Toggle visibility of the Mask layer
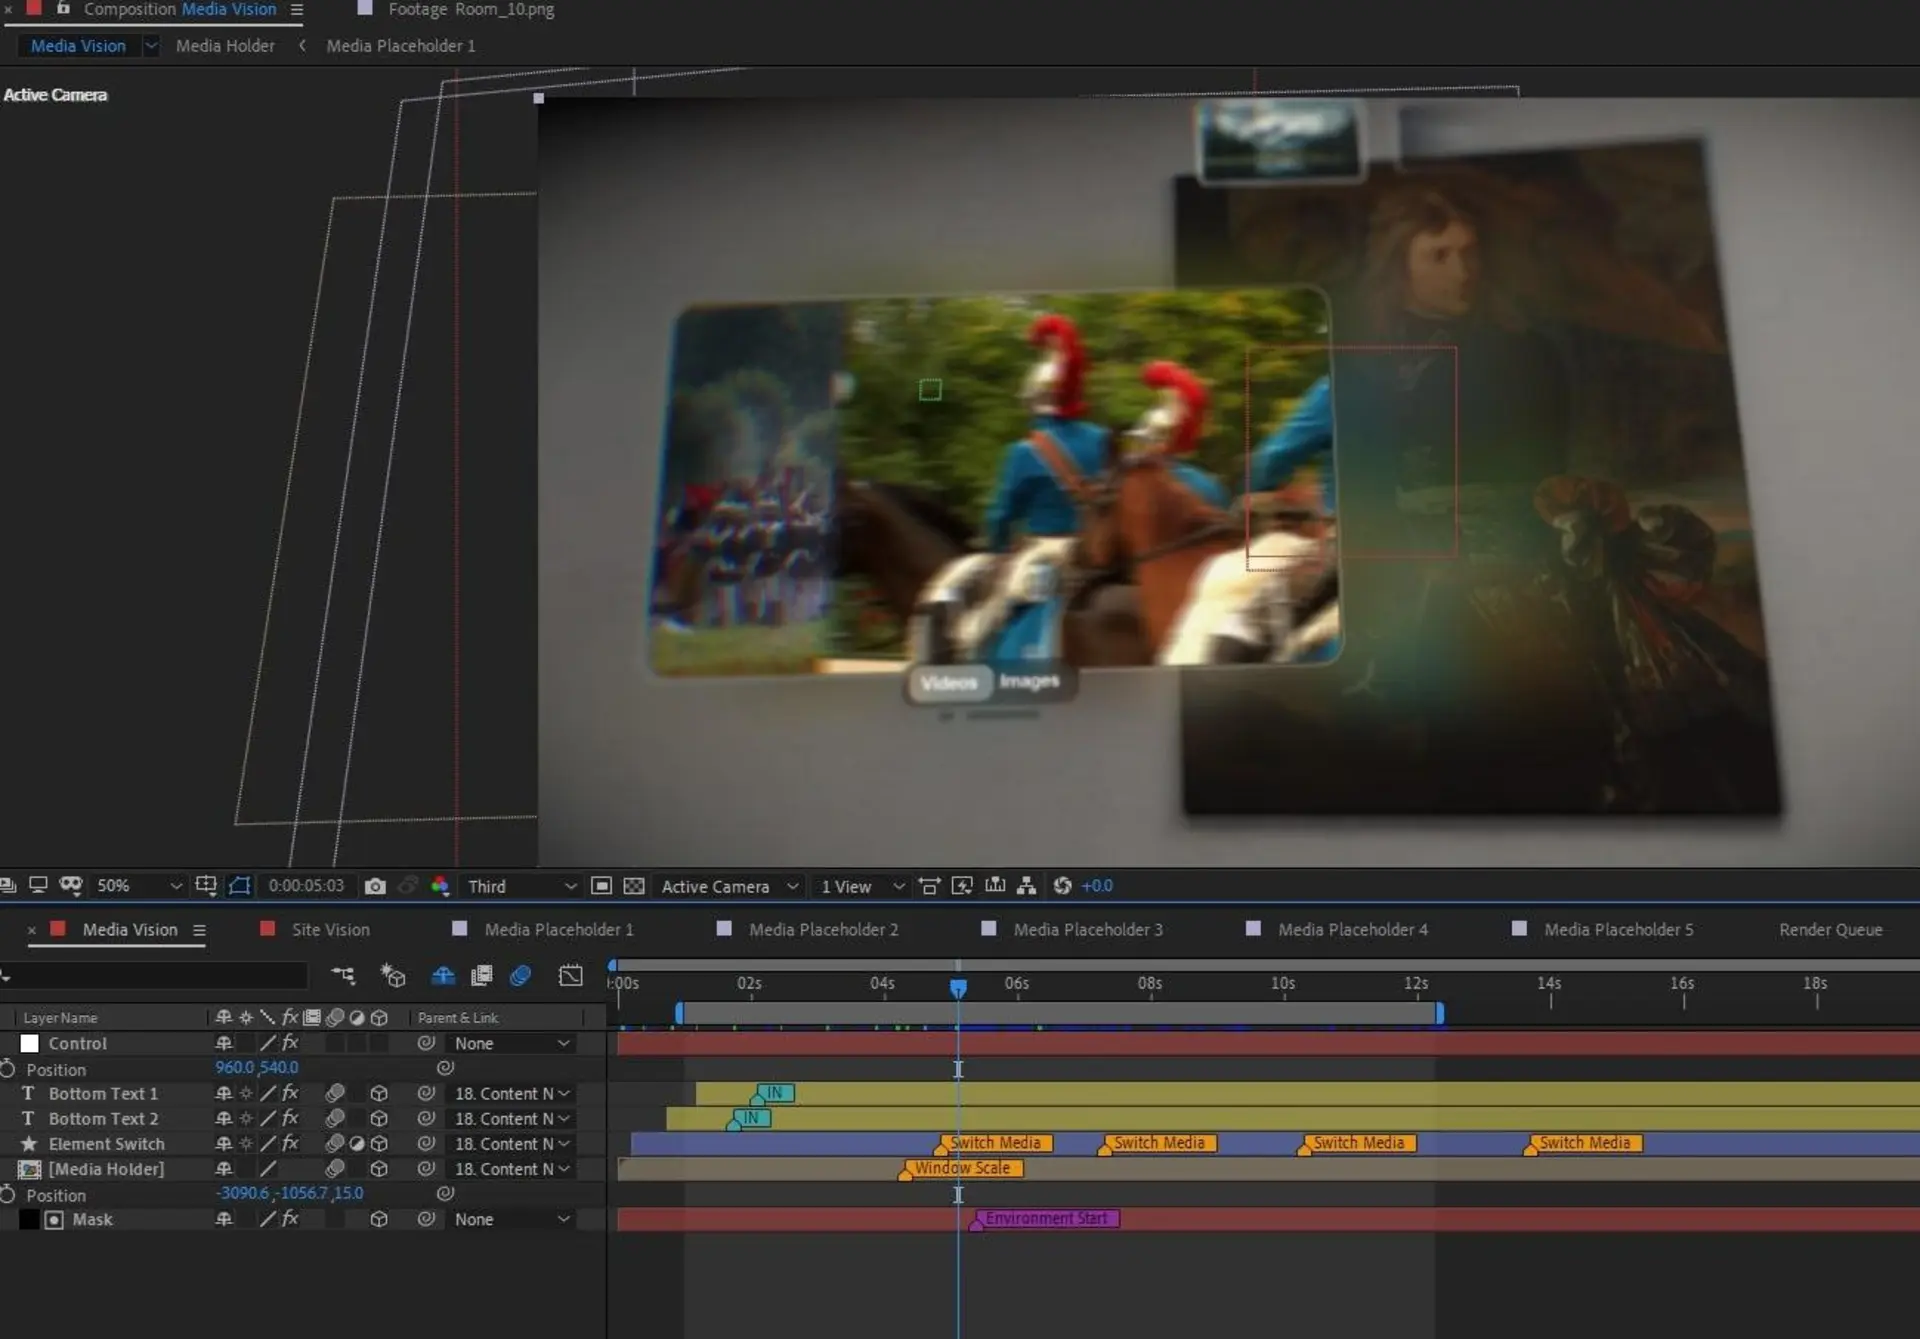This screenshot has height=1339, width=1920. pos(28,1218)
